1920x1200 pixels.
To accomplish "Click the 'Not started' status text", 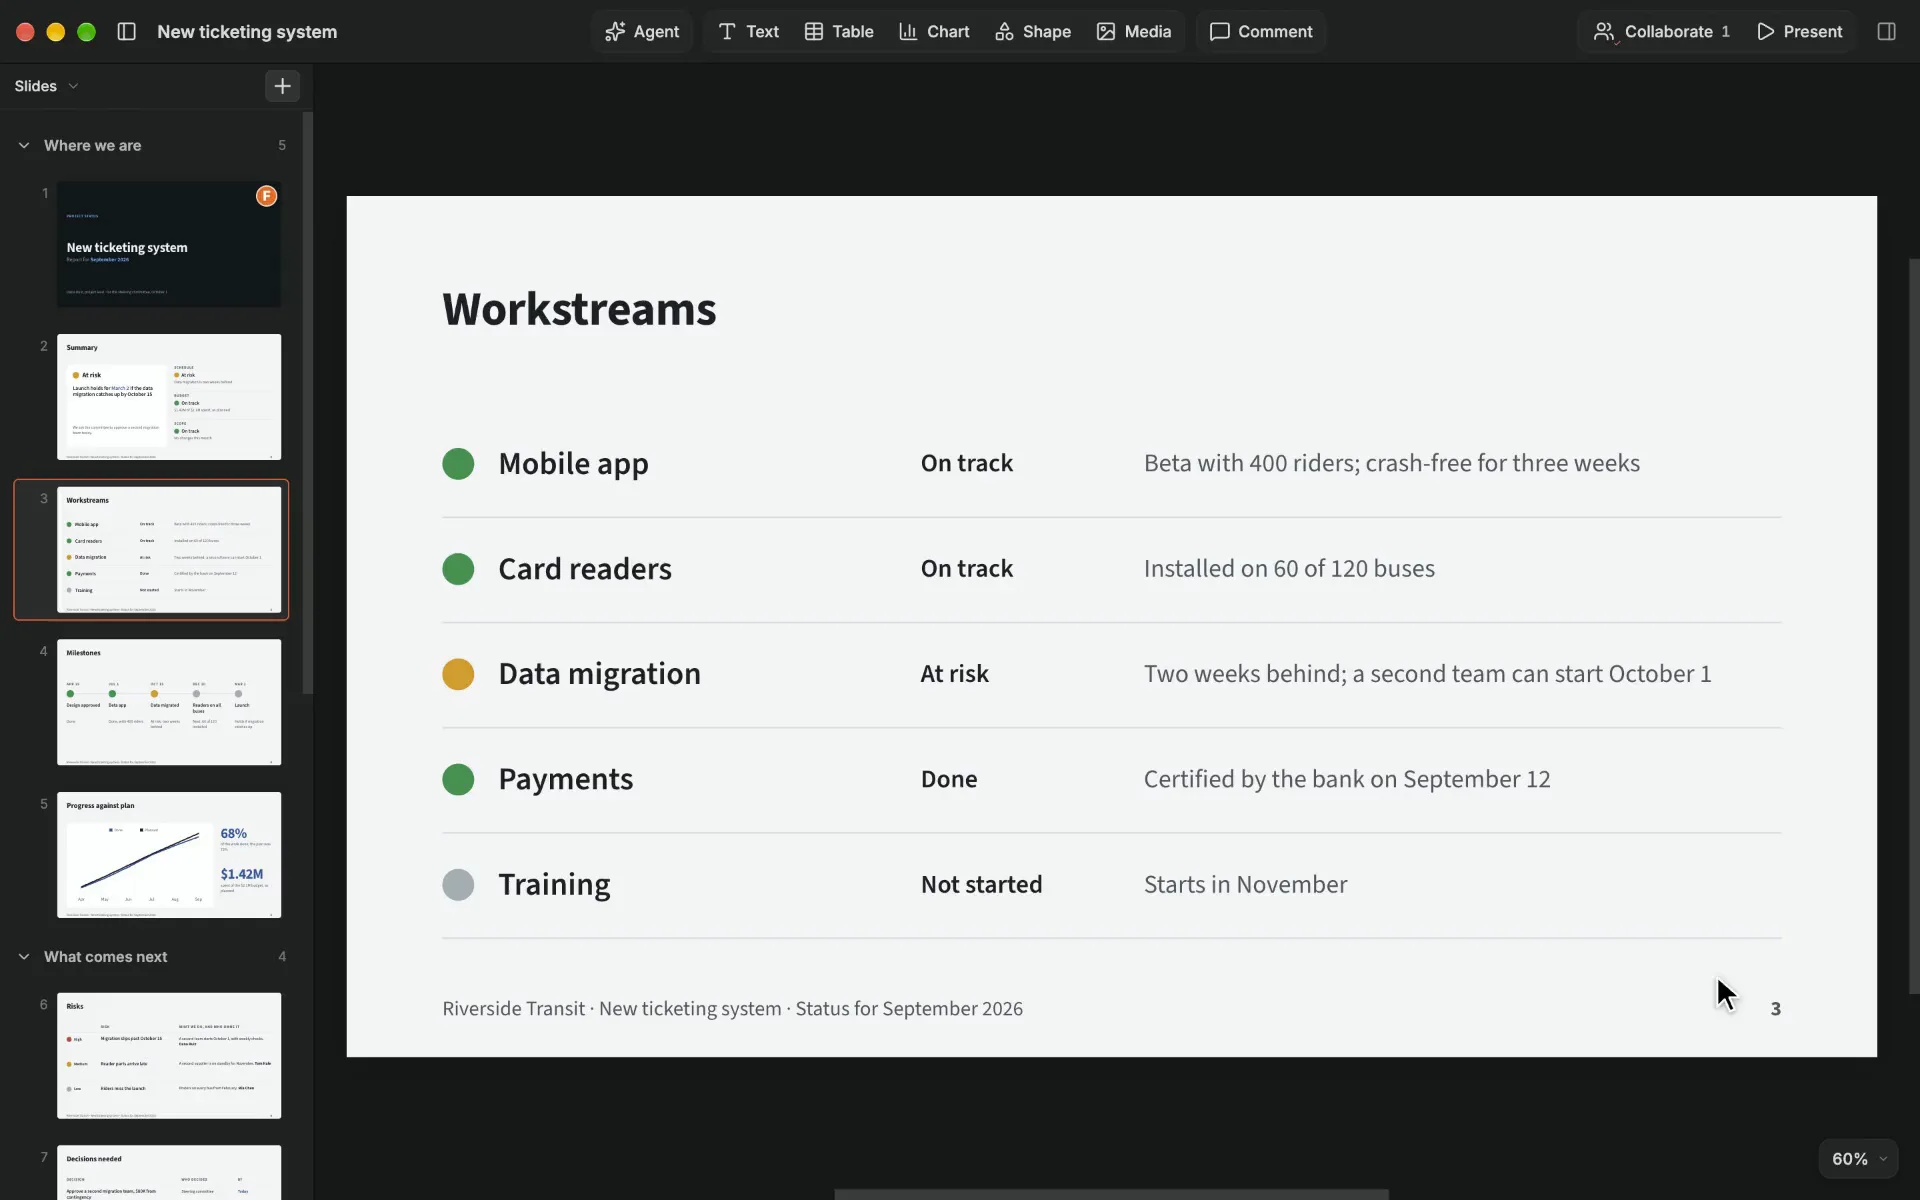I will (981, 885).
